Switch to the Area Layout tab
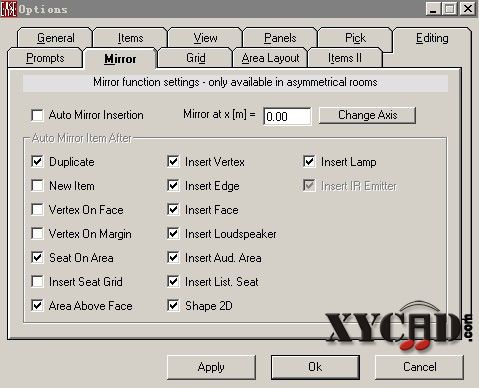Viewport: 479px width, 388px height. click(270, 58)
